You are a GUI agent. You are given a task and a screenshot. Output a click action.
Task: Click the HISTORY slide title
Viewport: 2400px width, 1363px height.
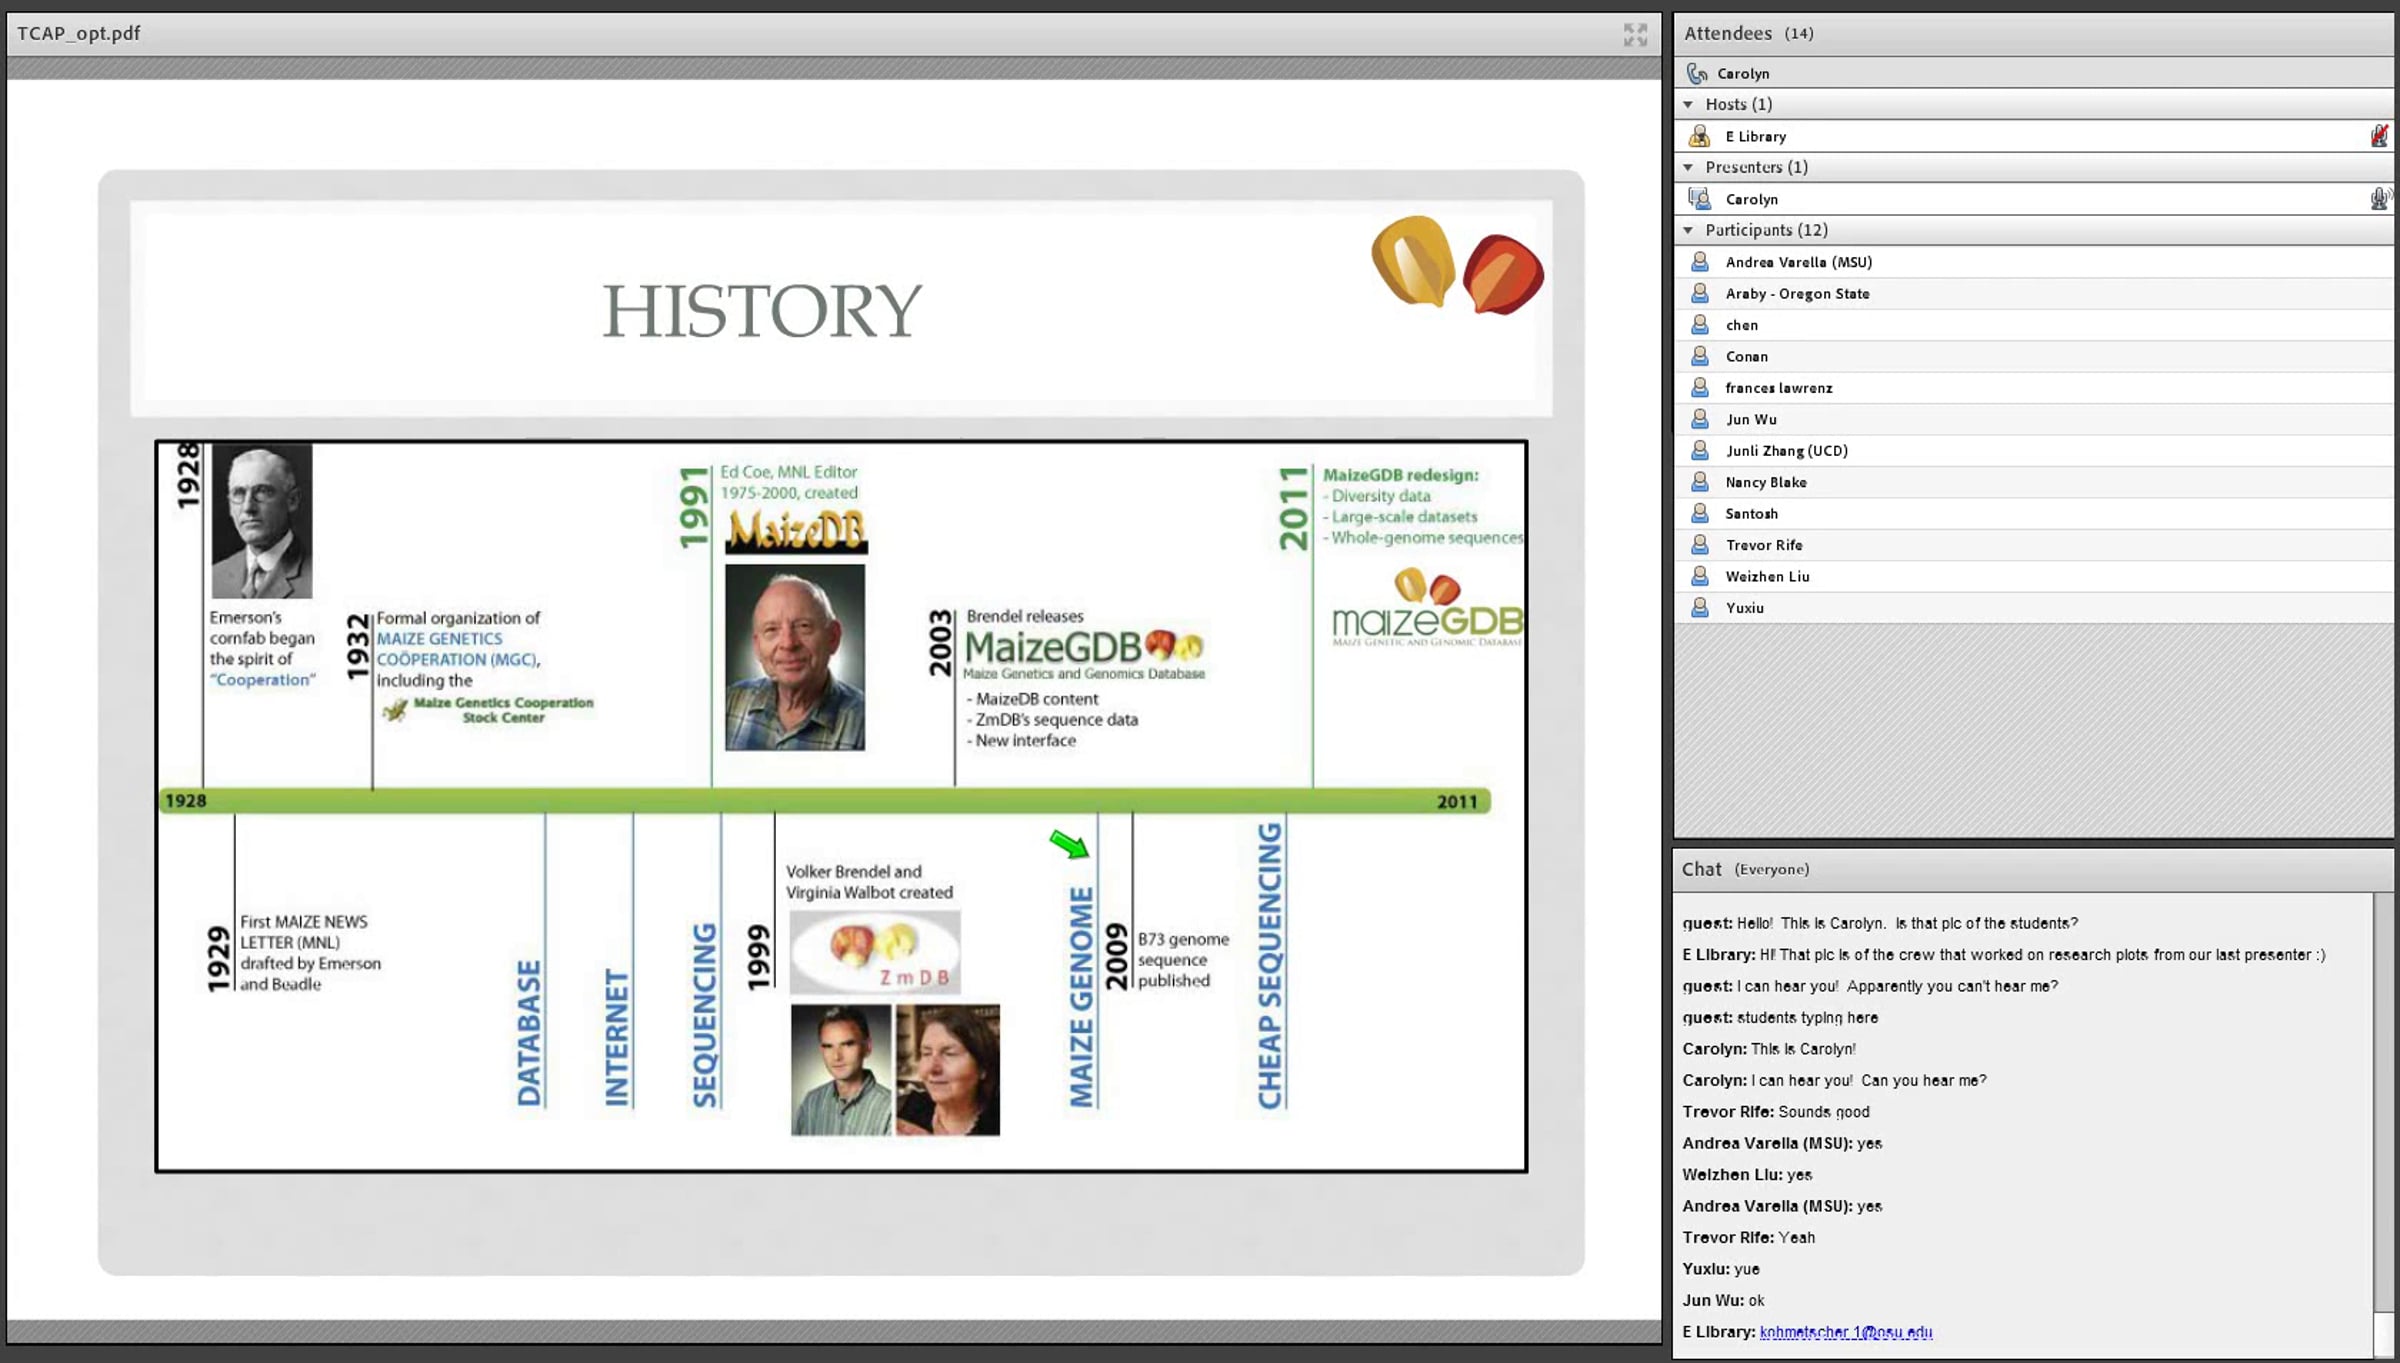pyautogui.click(x=762, y=311)
